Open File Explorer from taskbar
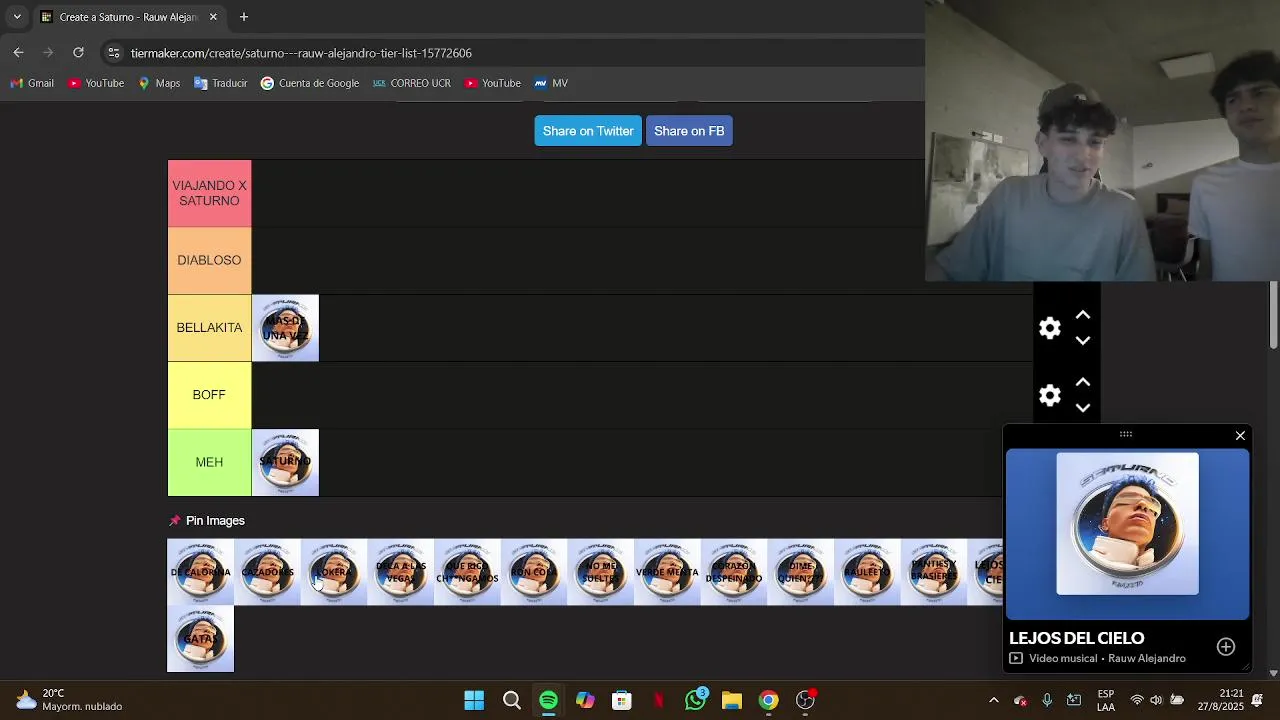Screen dimensions: 1280x720 pyautogui.click(x=732, y=700)
